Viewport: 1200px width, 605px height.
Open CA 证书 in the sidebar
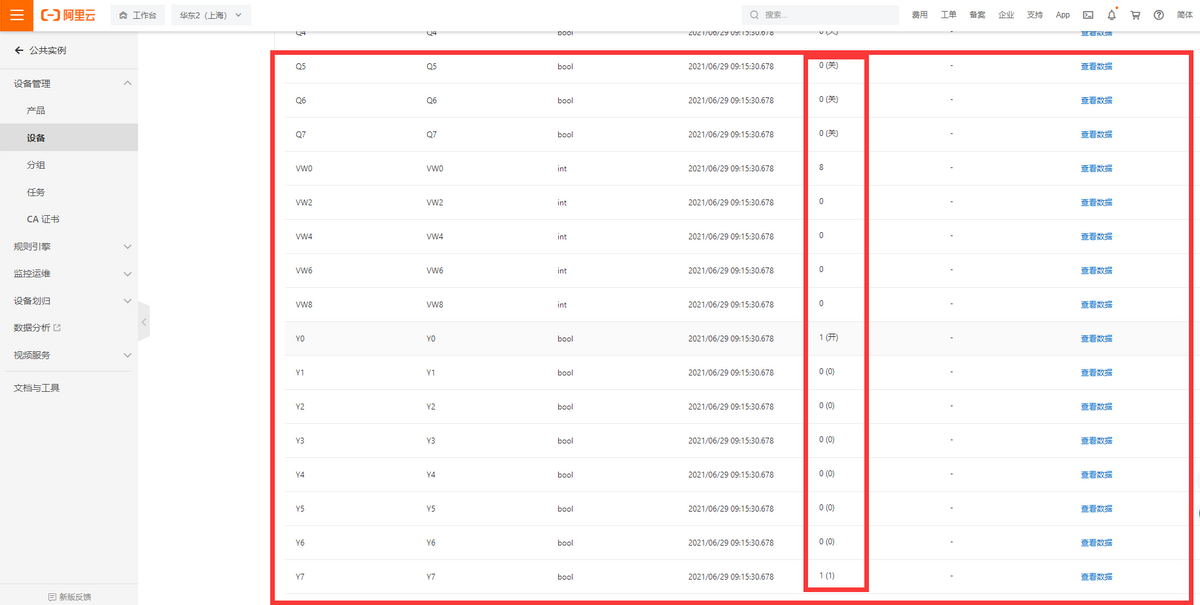44,219
